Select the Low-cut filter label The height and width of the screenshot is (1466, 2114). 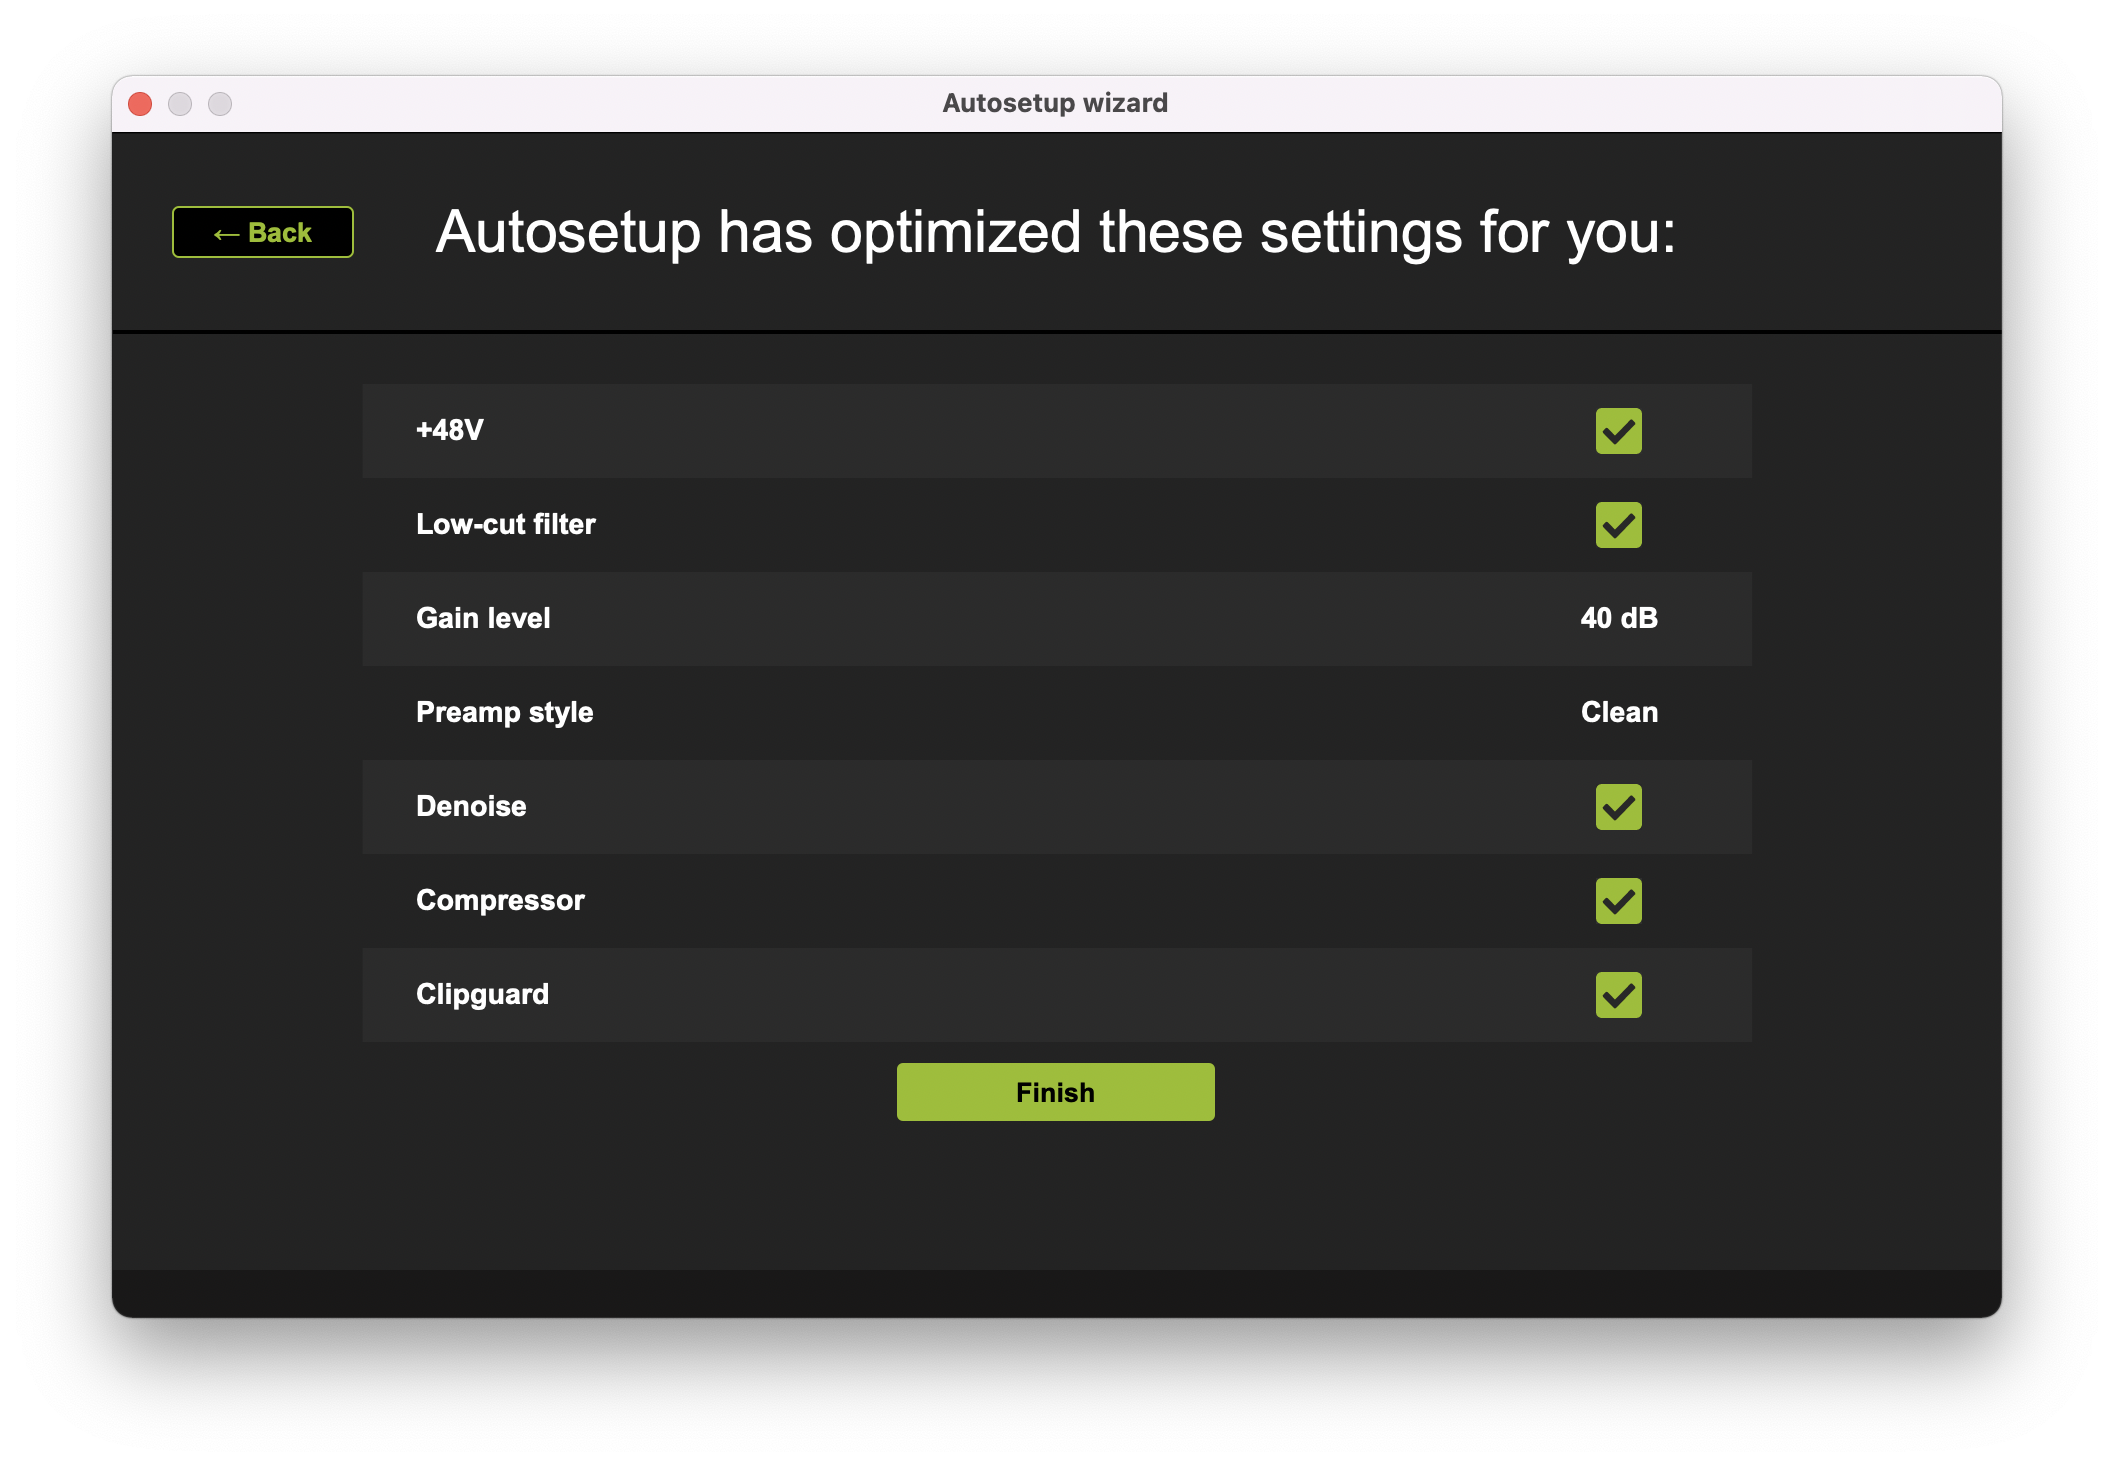[505, 524]
